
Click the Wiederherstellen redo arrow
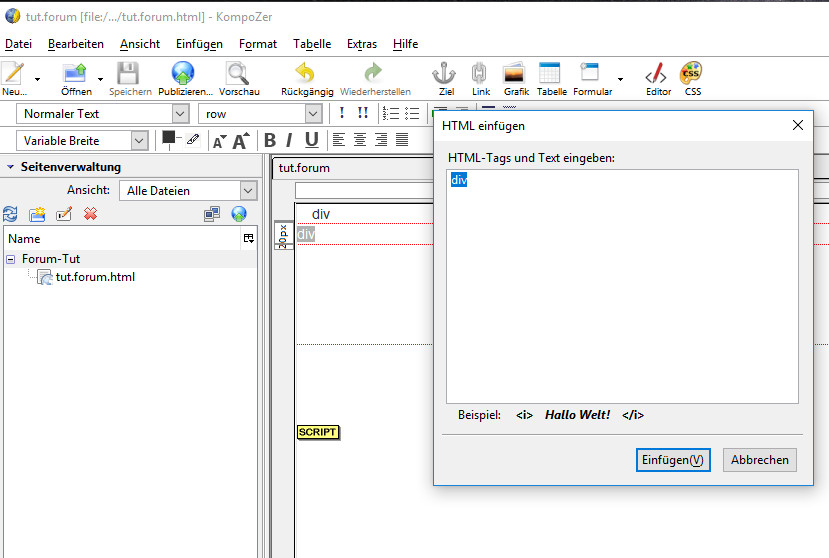pos(373,72)
